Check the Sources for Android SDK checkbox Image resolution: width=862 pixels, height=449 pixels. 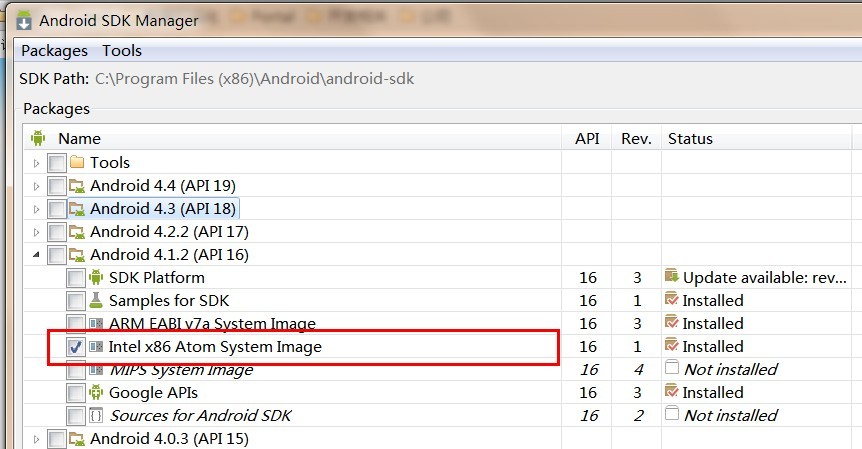(75, 416)
